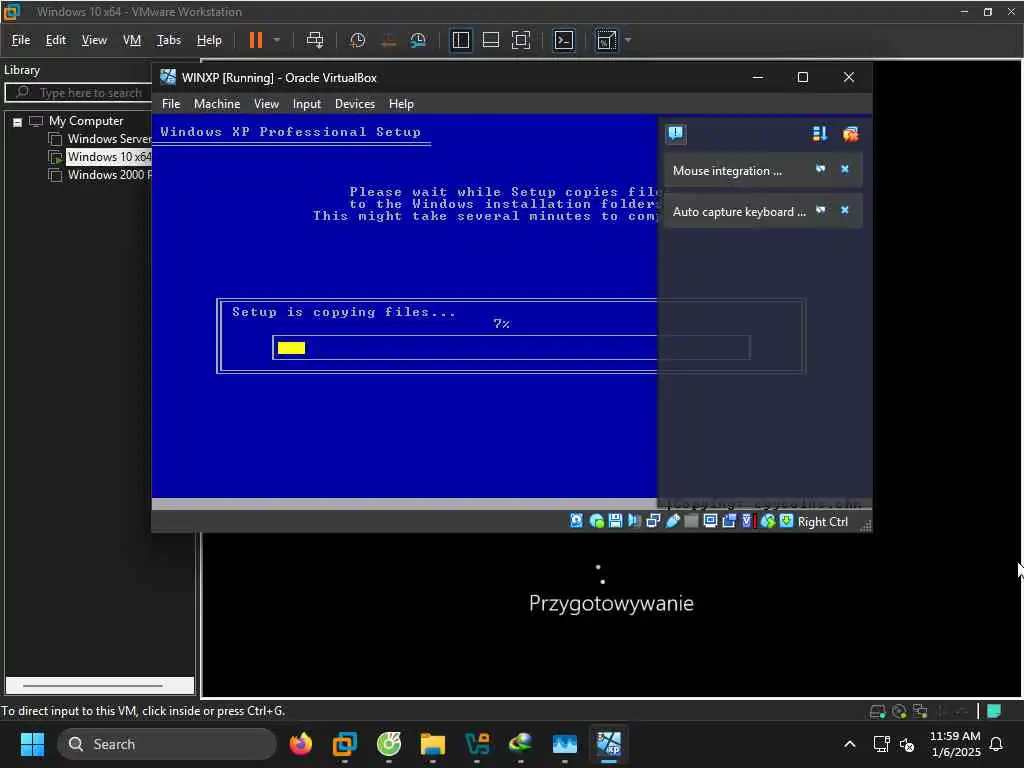1024x768 pixels.
Task: Click VirtualBox floppy disk status icon
Action: click(615, 521)
